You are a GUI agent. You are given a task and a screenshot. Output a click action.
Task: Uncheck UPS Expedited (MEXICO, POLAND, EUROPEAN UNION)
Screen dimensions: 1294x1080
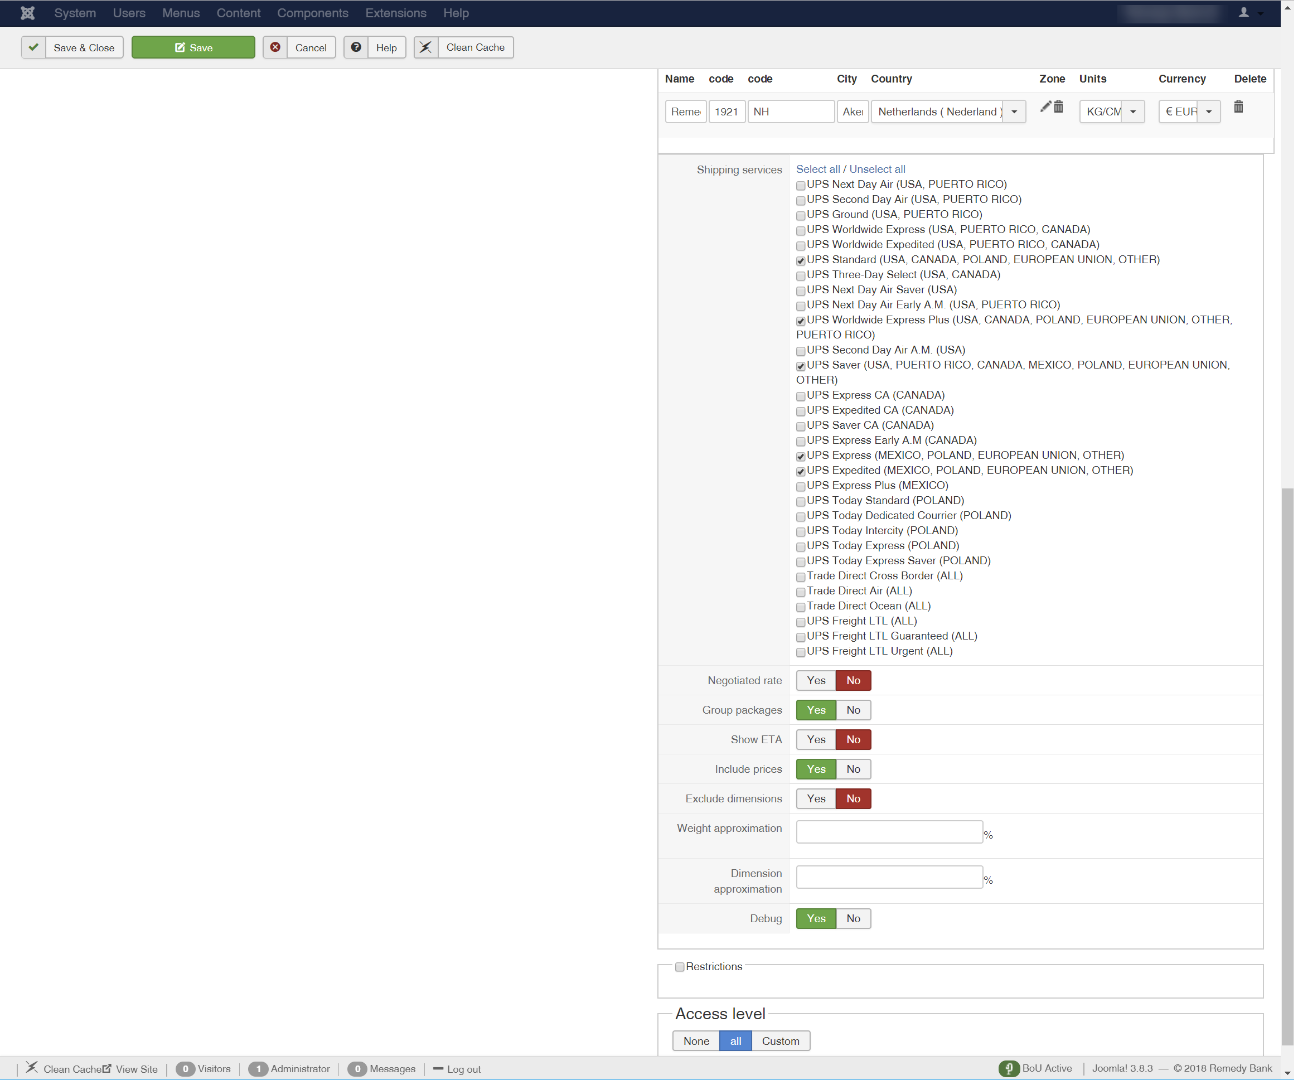[801, 471]
